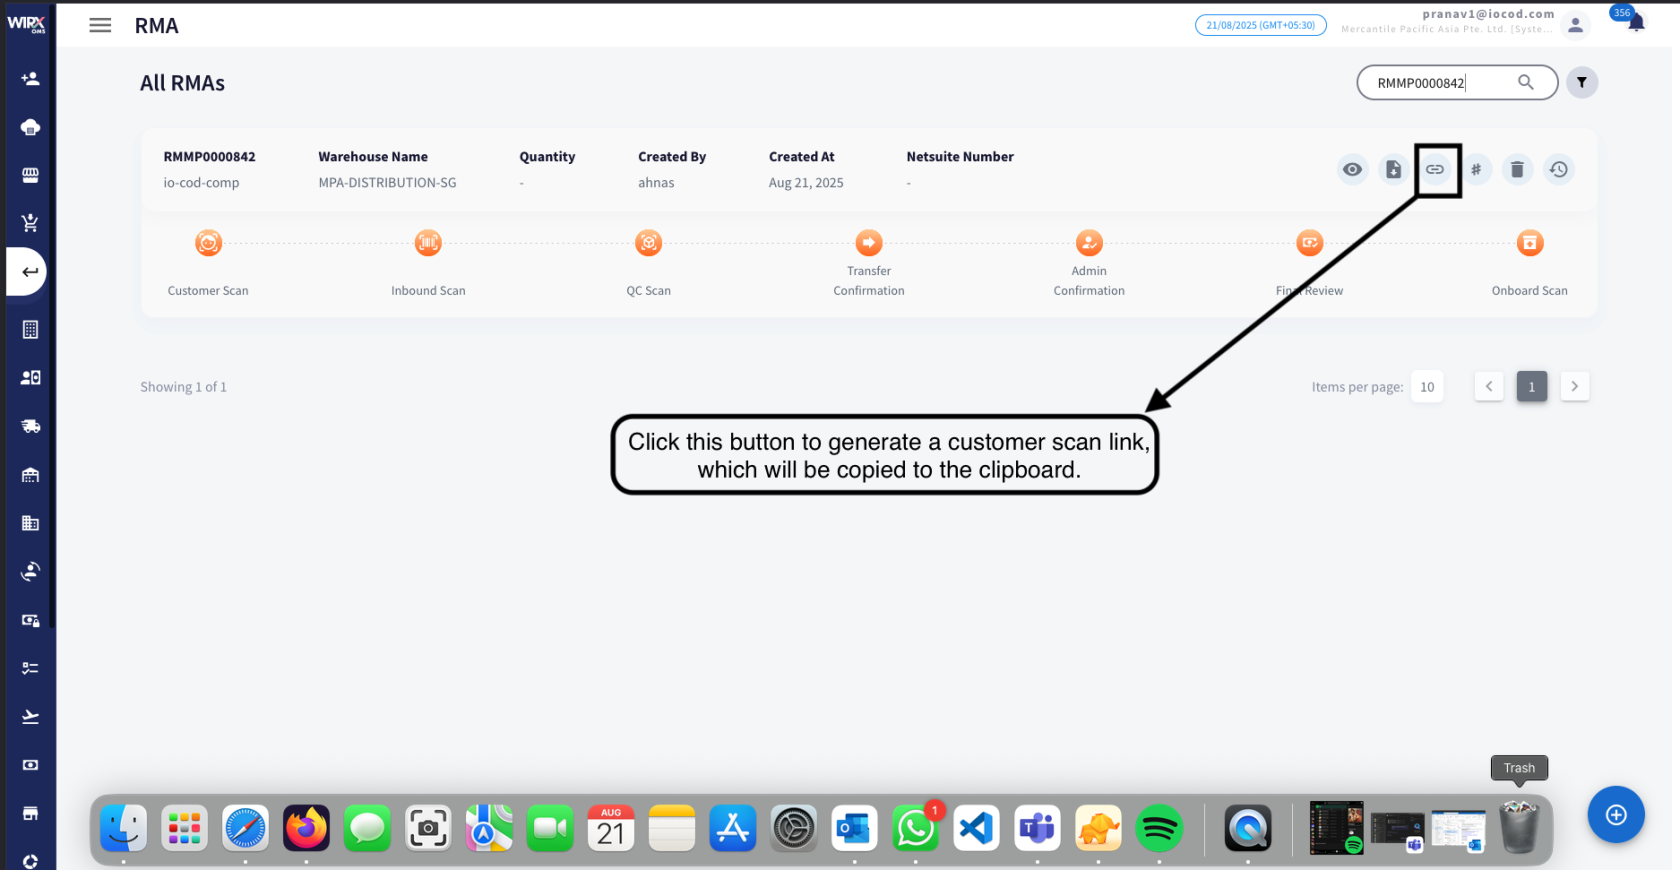Open the office building sidebar icon
The height and width of the screenshot is (870, 1680).
pos(30,523)
